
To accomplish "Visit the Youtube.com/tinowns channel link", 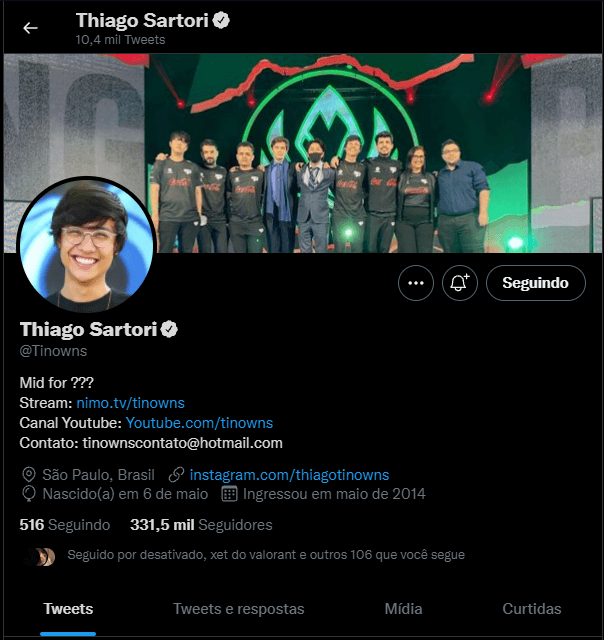I will click(x=200, y=423).
